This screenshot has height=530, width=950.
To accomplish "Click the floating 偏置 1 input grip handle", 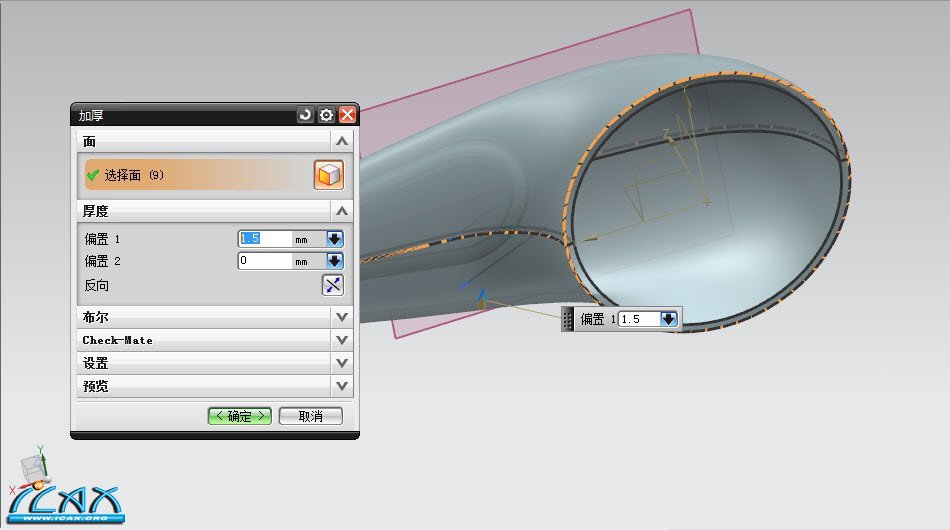I will coord(567,319).
